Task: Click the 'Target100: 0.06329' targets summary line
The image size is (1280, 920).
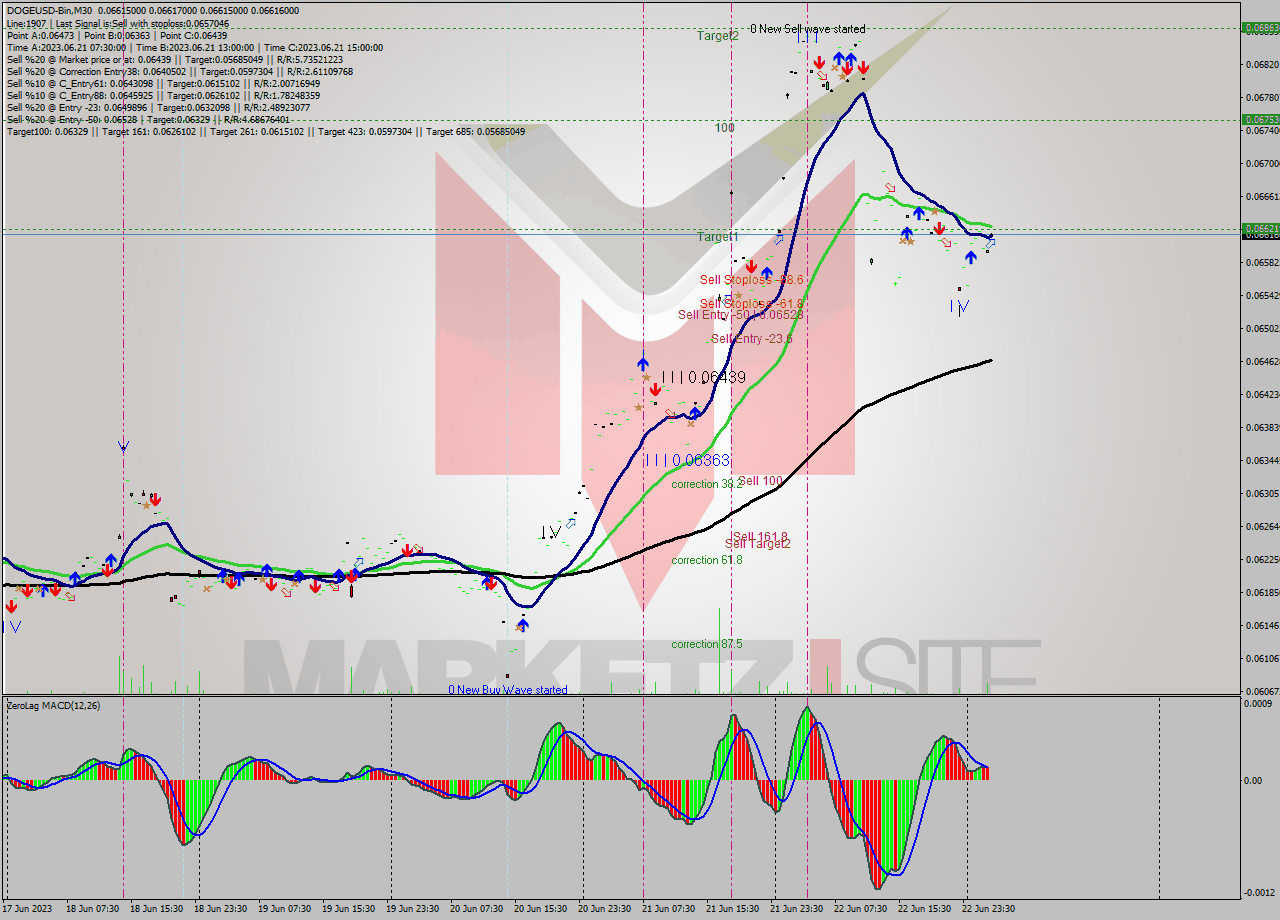Action: point(265,131)
